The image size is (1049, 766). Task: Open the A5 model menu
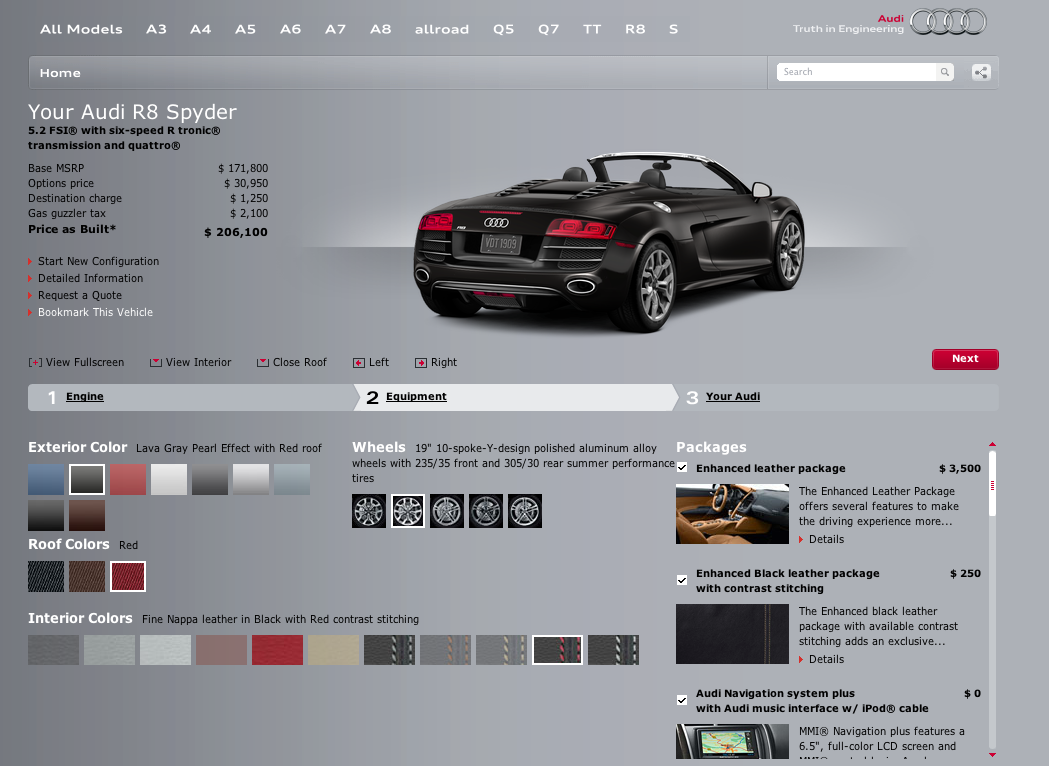coord(246,29)
